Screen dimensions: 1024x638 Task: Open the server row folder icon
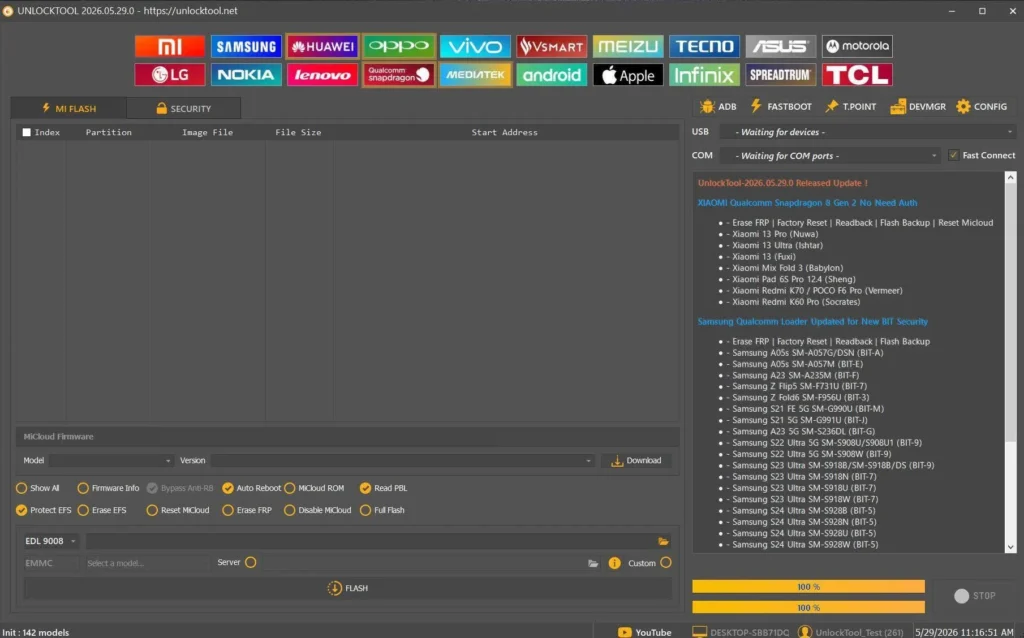(x=593, y=563)
